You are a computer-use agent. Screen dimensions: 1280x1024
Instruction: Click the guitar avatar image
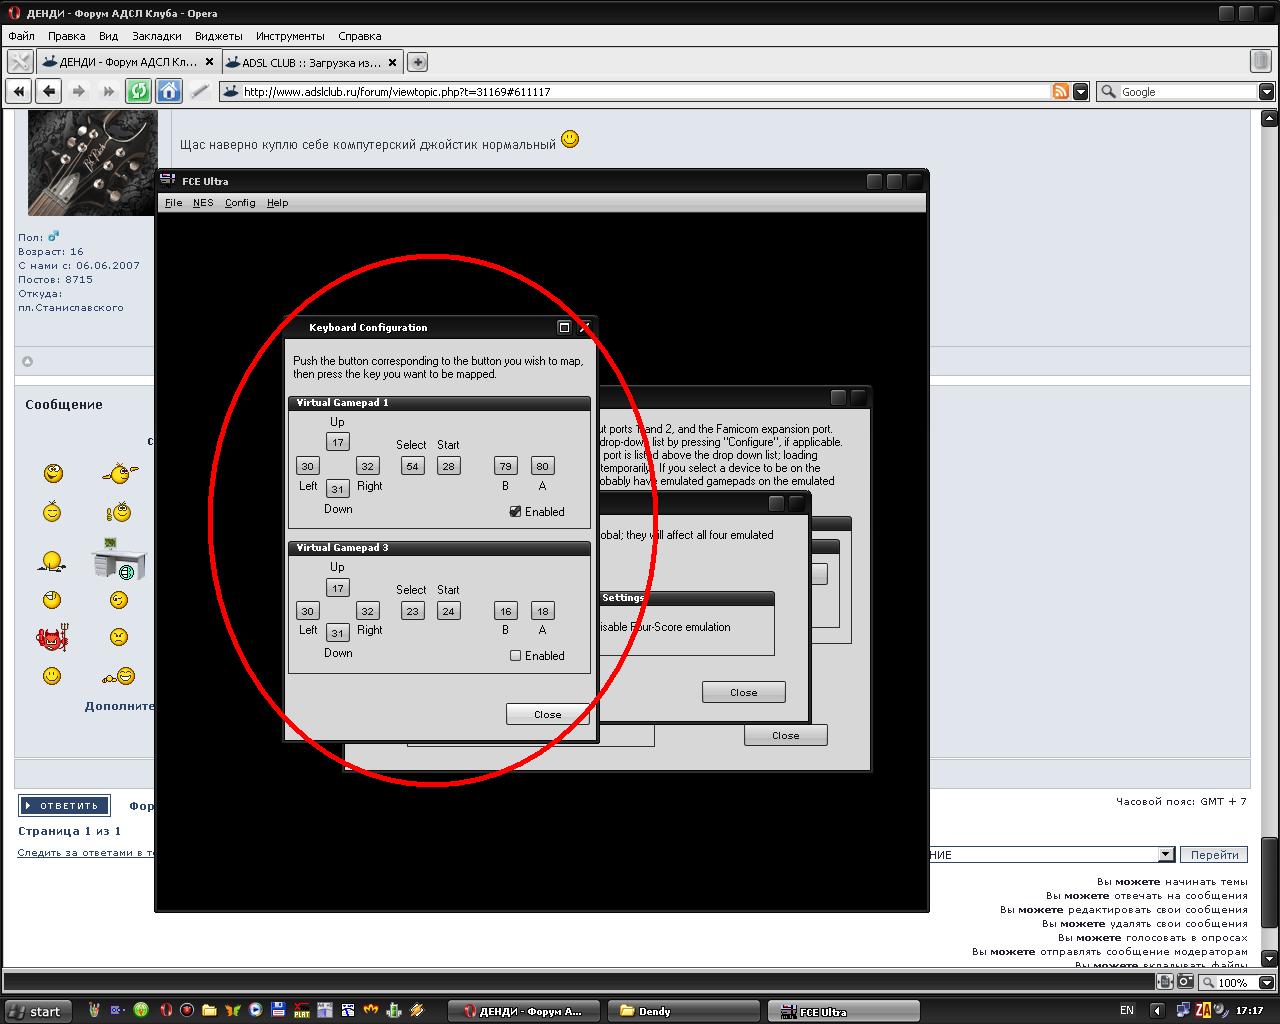tap(92, 162)
